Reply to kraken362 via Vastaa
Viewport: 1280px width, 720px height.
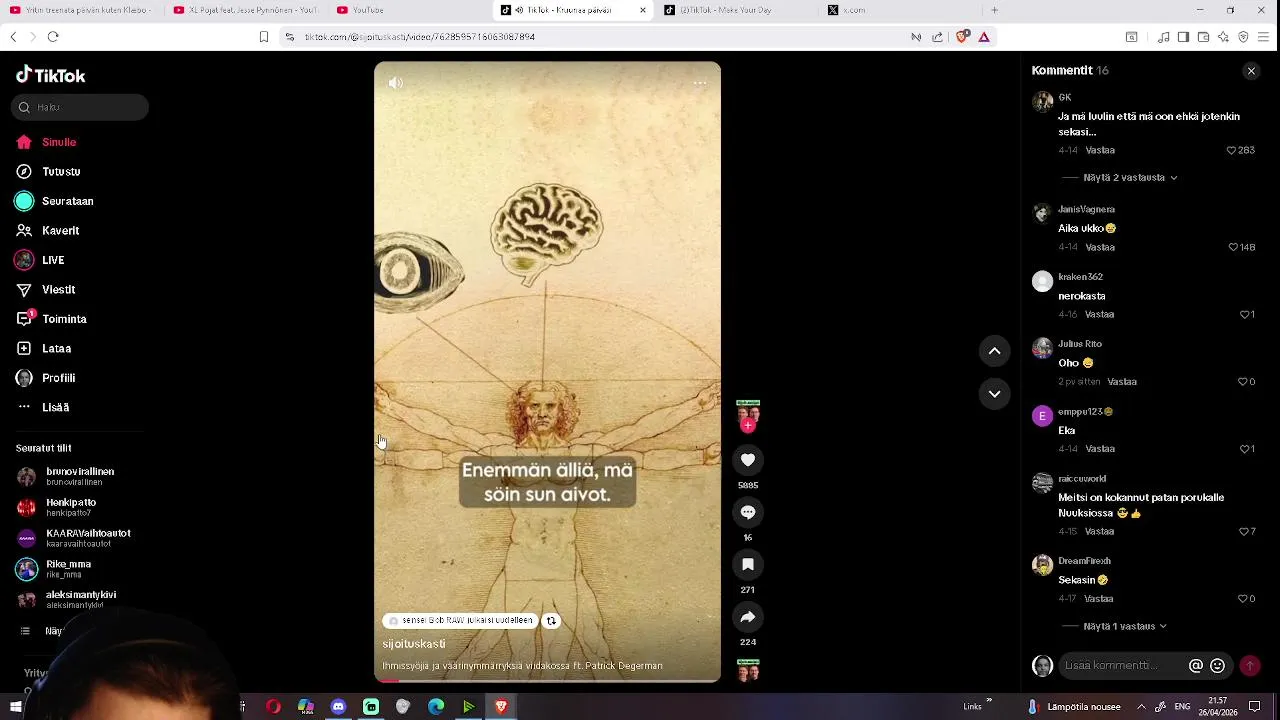click(x=1100, y=315)
